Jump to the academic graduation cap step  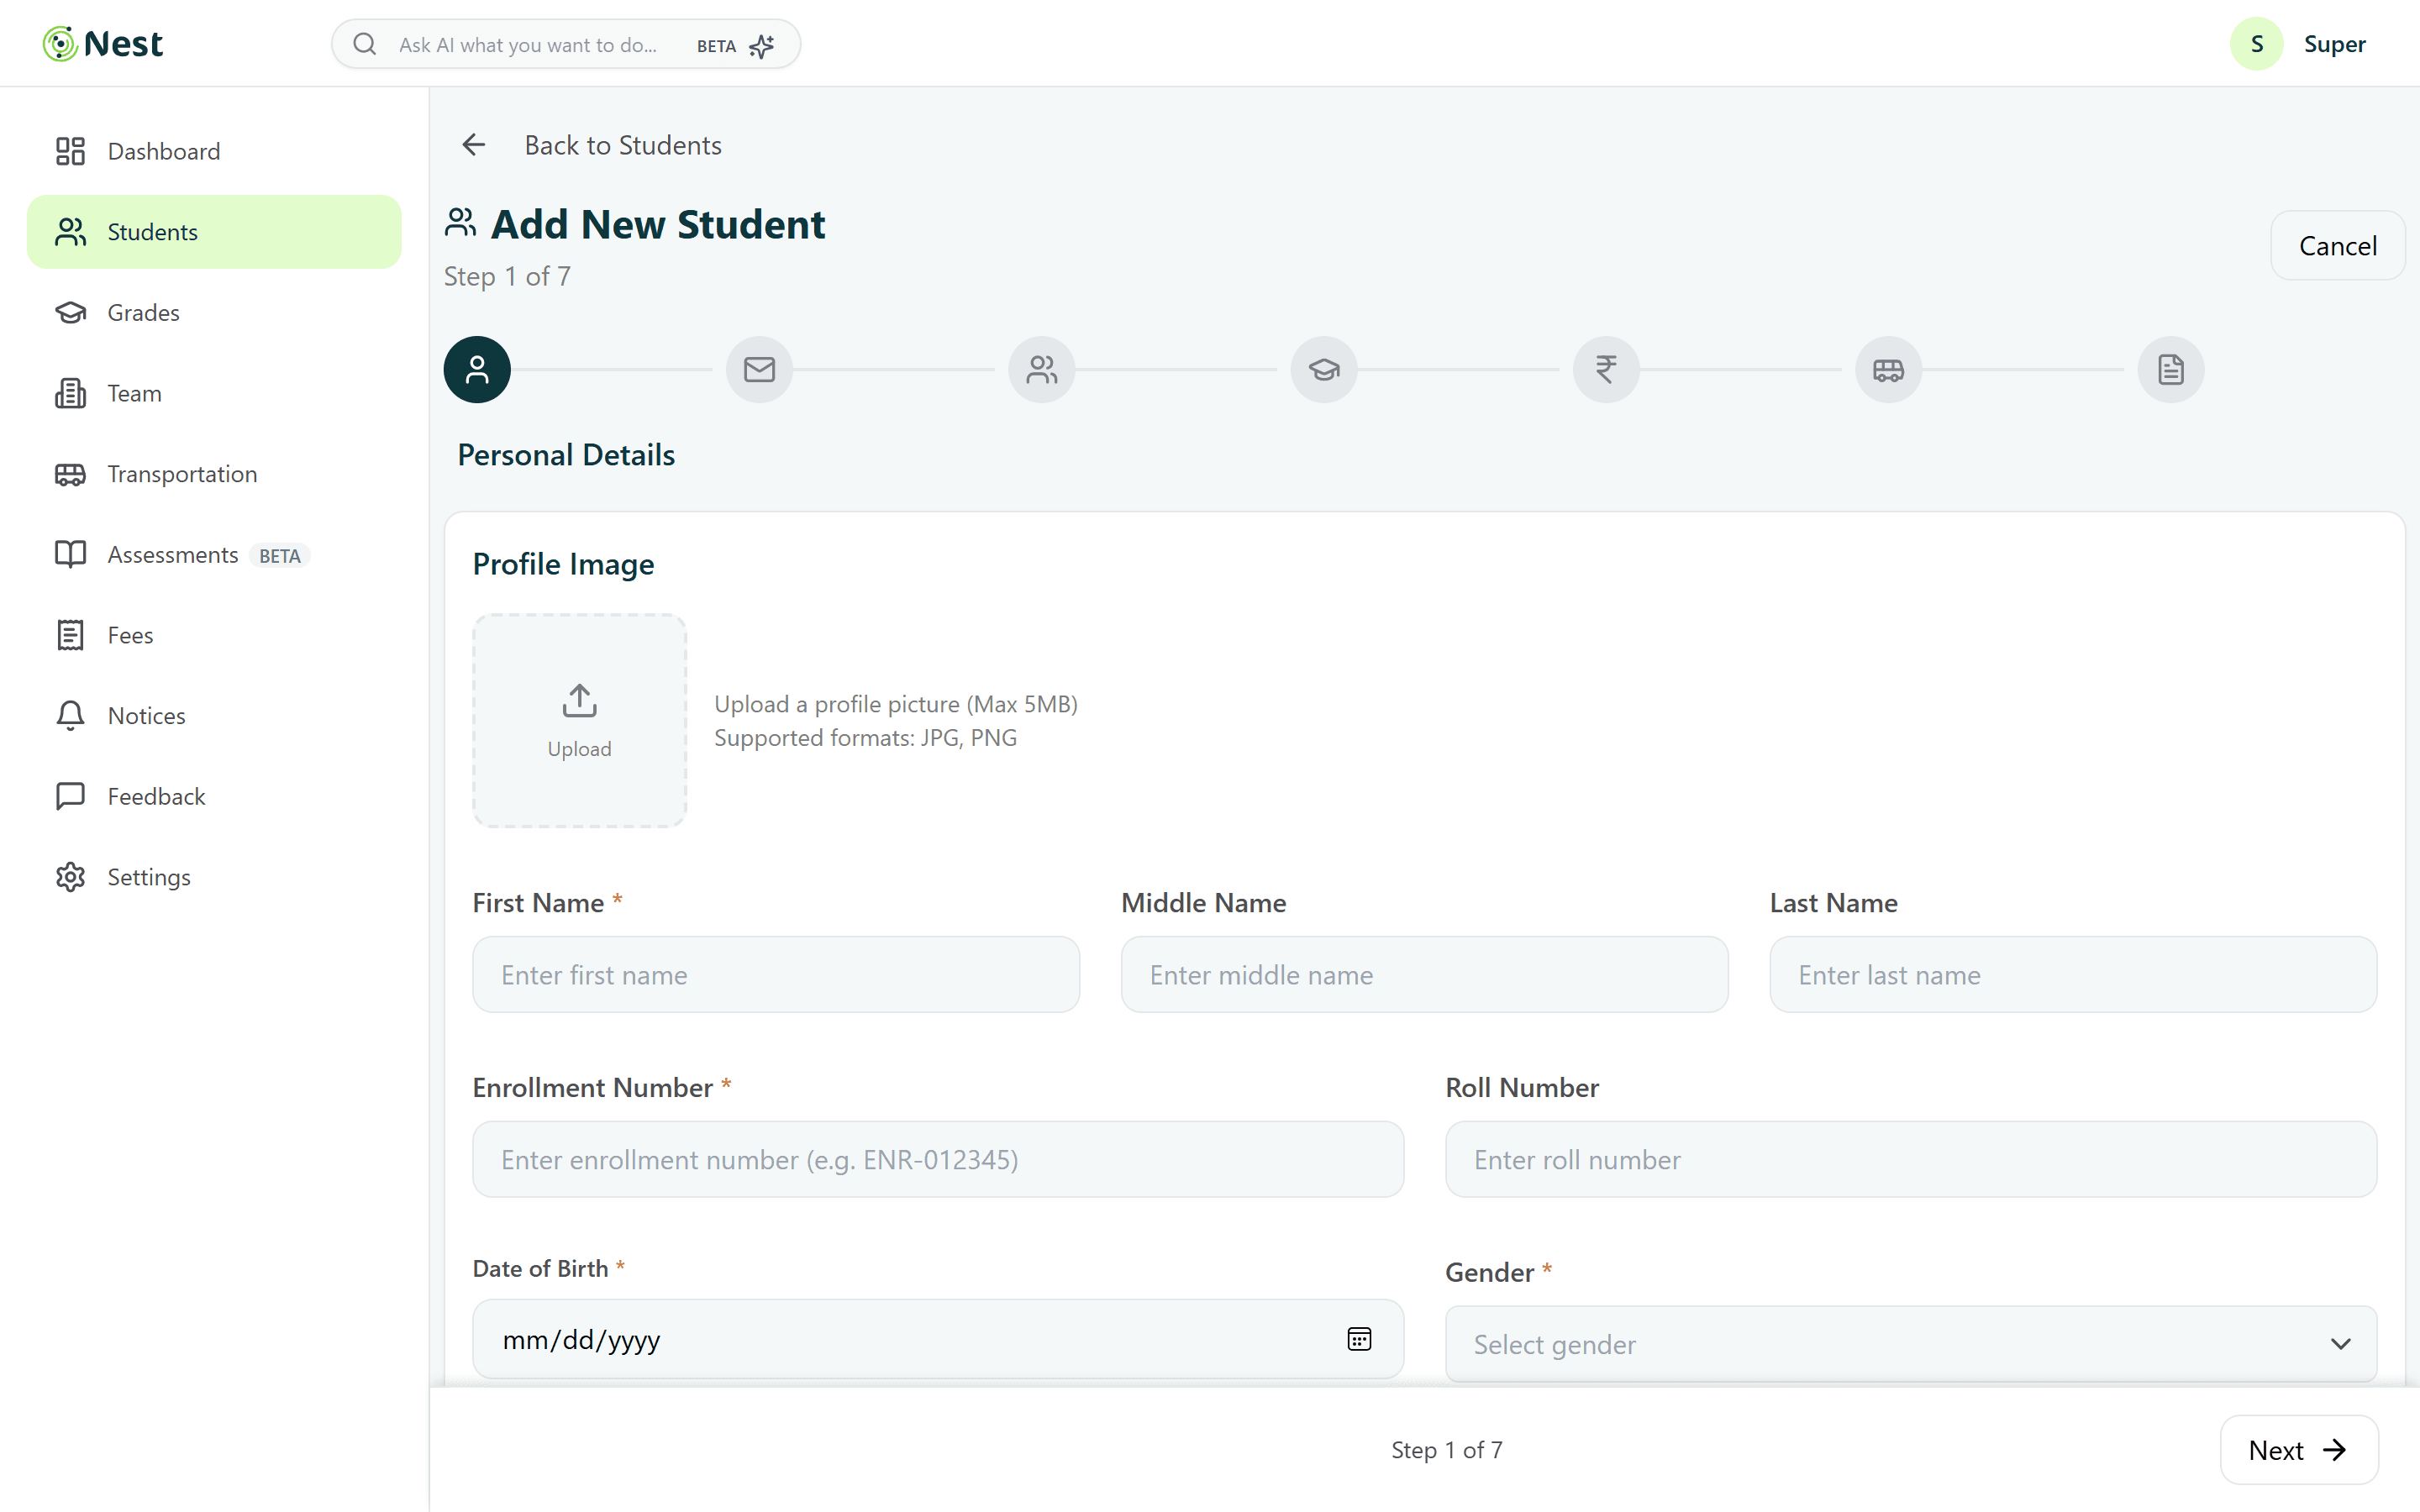point(1324,370)
